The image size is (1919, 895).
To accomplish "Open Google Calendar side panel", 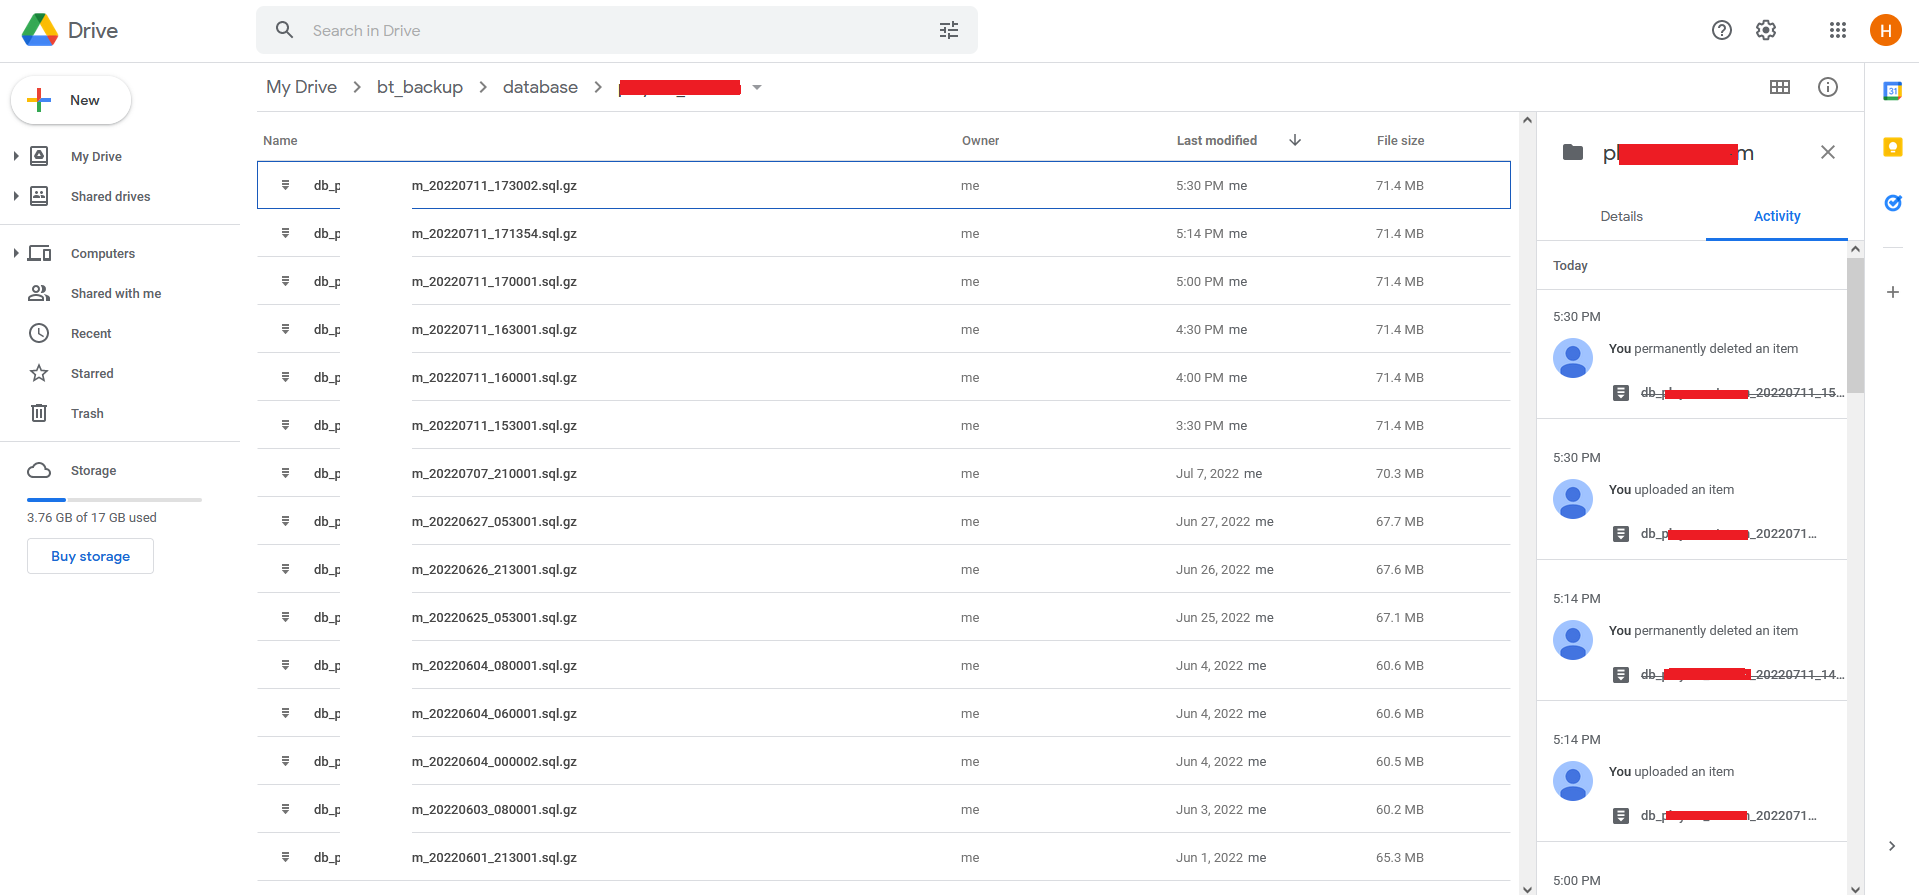I will [x=1892, y=91].
